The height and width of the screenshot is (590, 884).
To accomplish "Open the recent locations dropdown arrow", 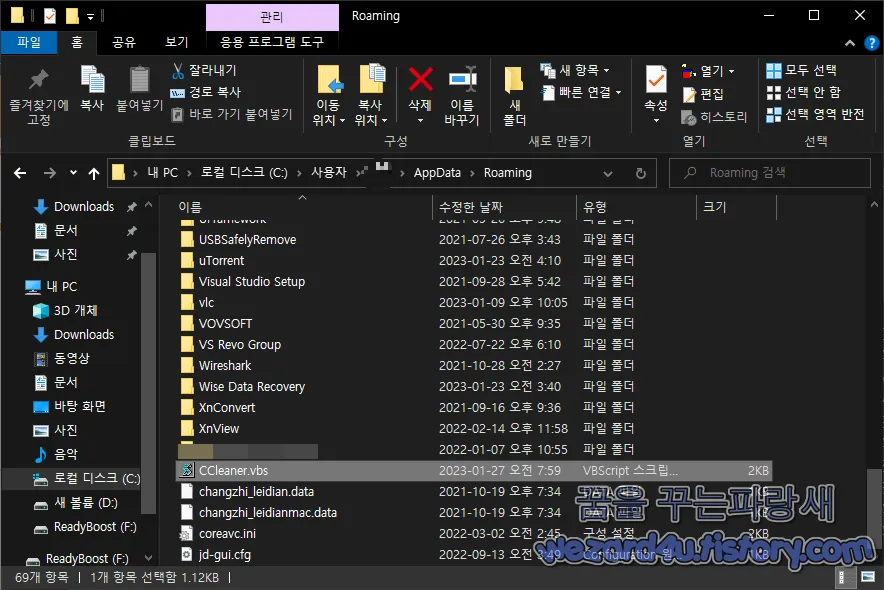I will 73,173.
